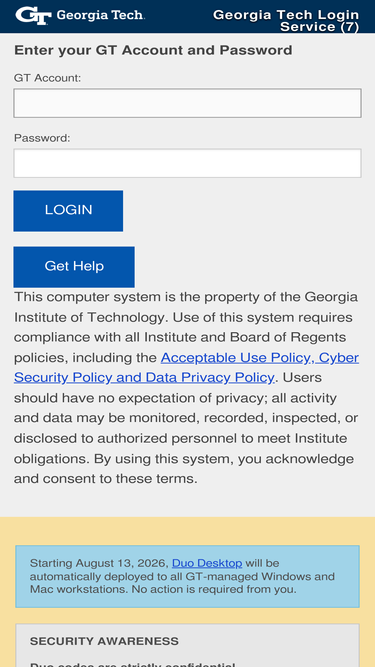Click the 'Duo codes are strictly confidential' text
Viewport: 375px width, 667px height.
[132, 664]
